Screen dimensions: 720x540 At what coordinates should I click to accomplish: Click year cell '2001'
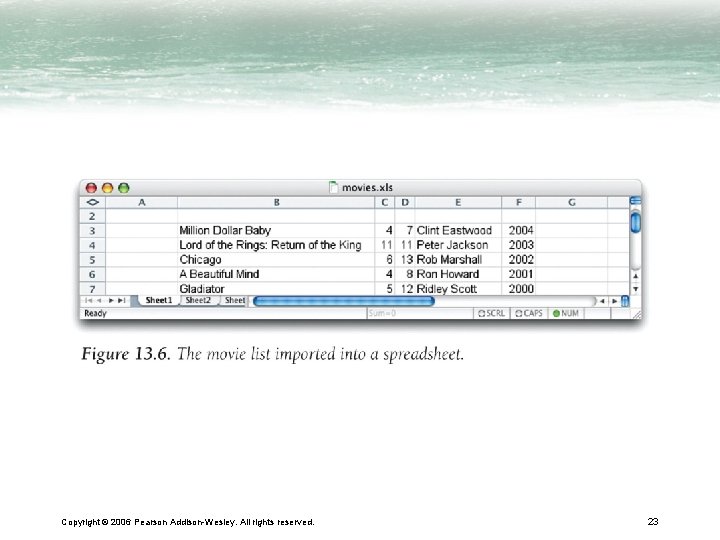click(x=518, y=275)
